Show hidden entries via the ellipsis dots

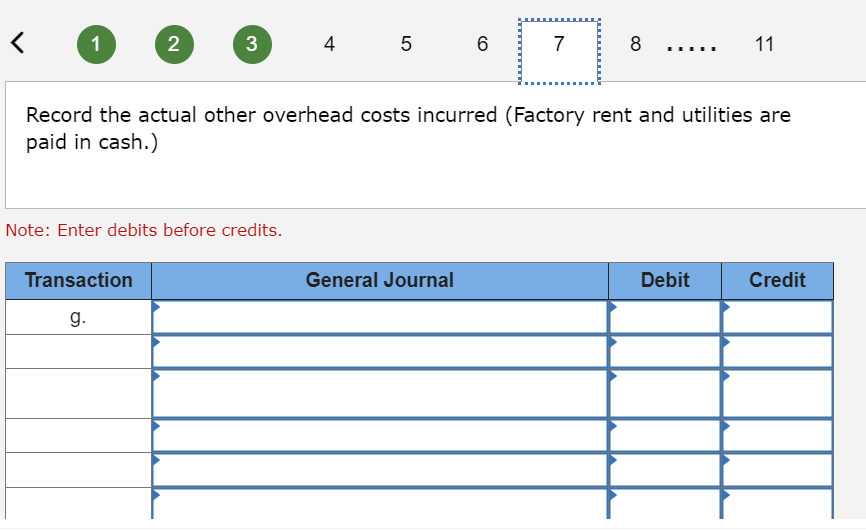click(x=691, y=49)
